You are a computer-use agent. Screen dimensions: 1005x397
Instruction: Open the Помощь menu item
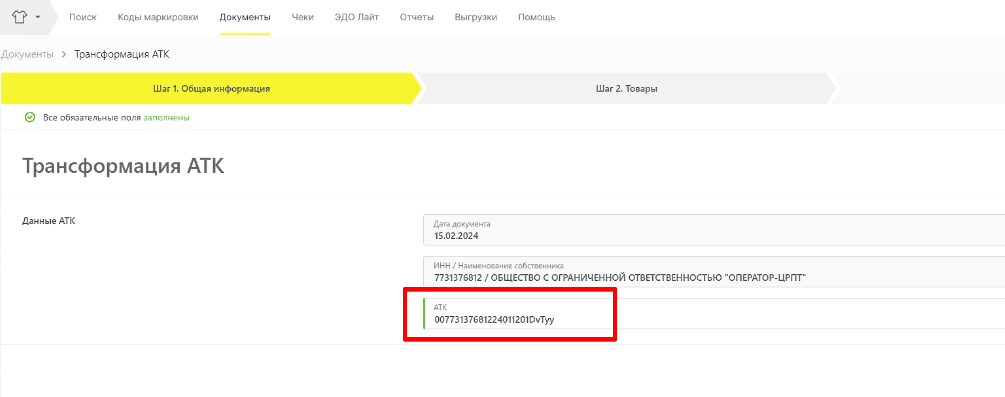(x=536, y=17)
